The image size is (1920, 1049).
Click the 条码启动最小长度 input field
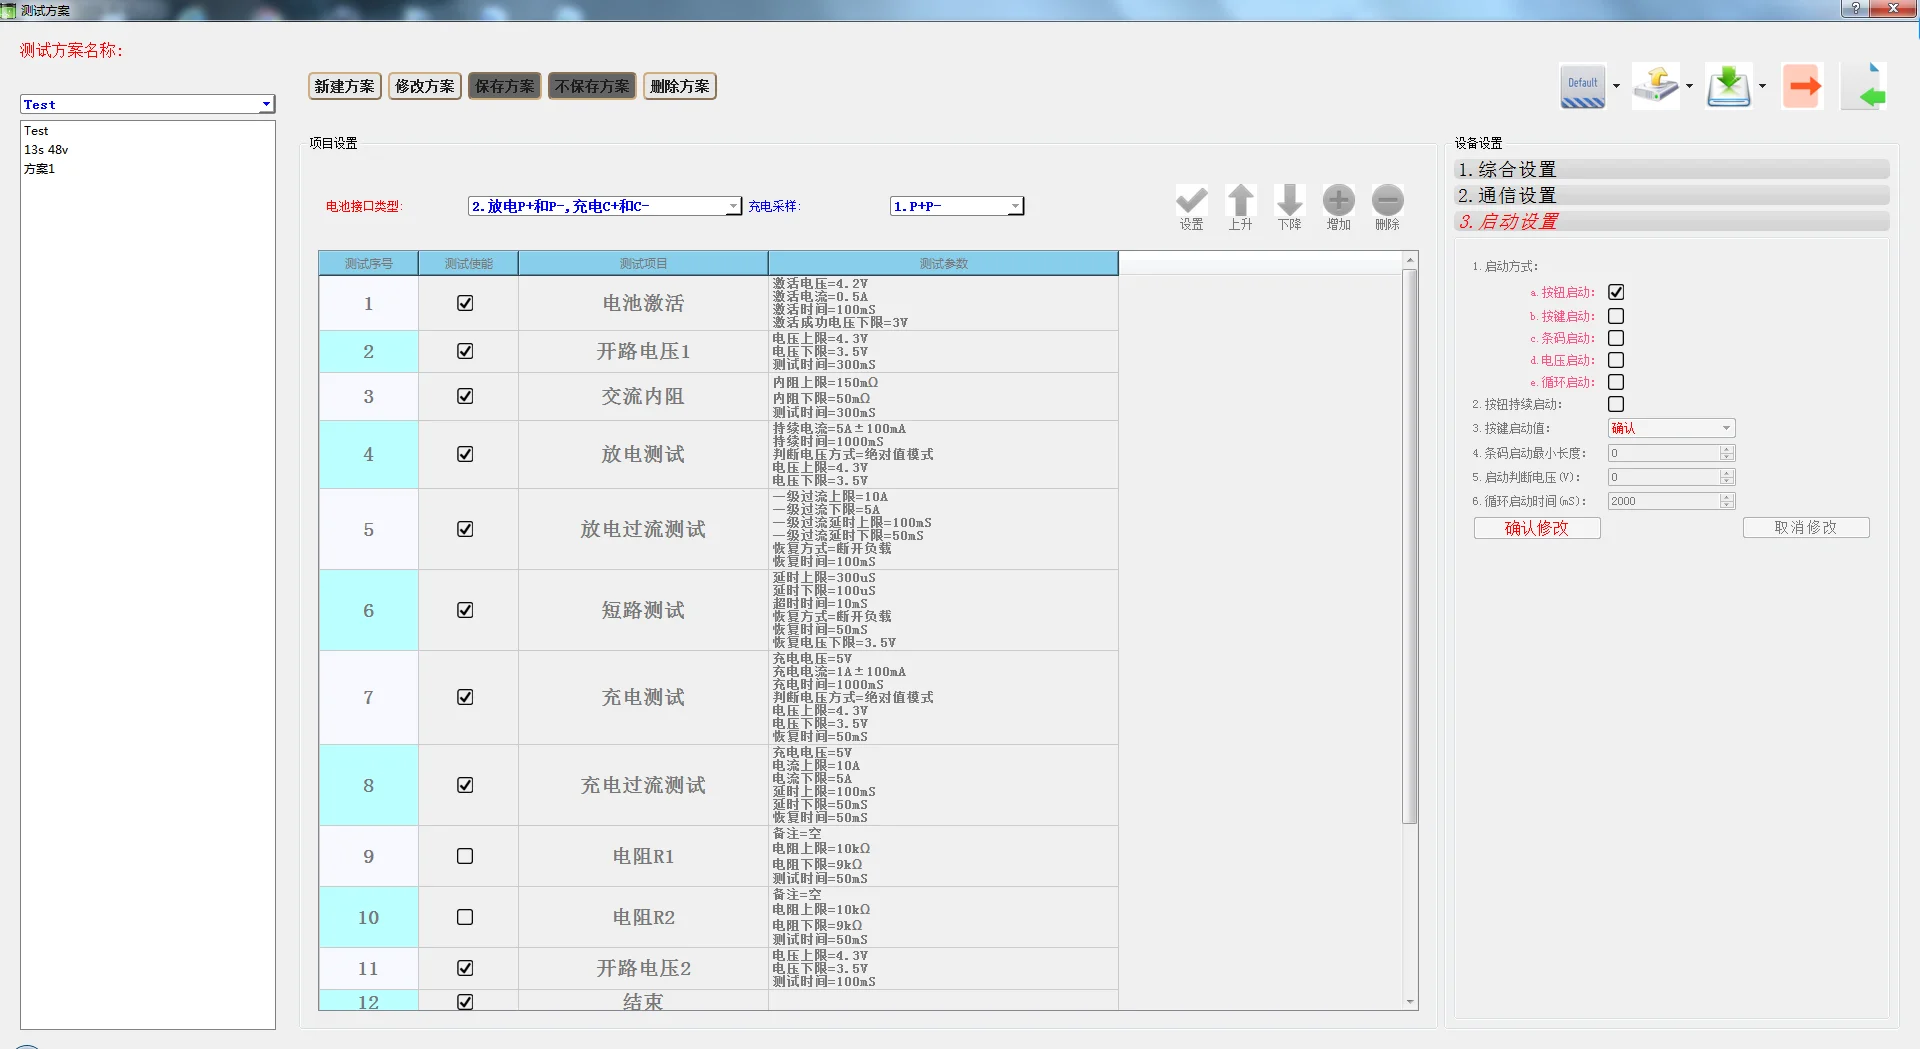(1664, 453)
